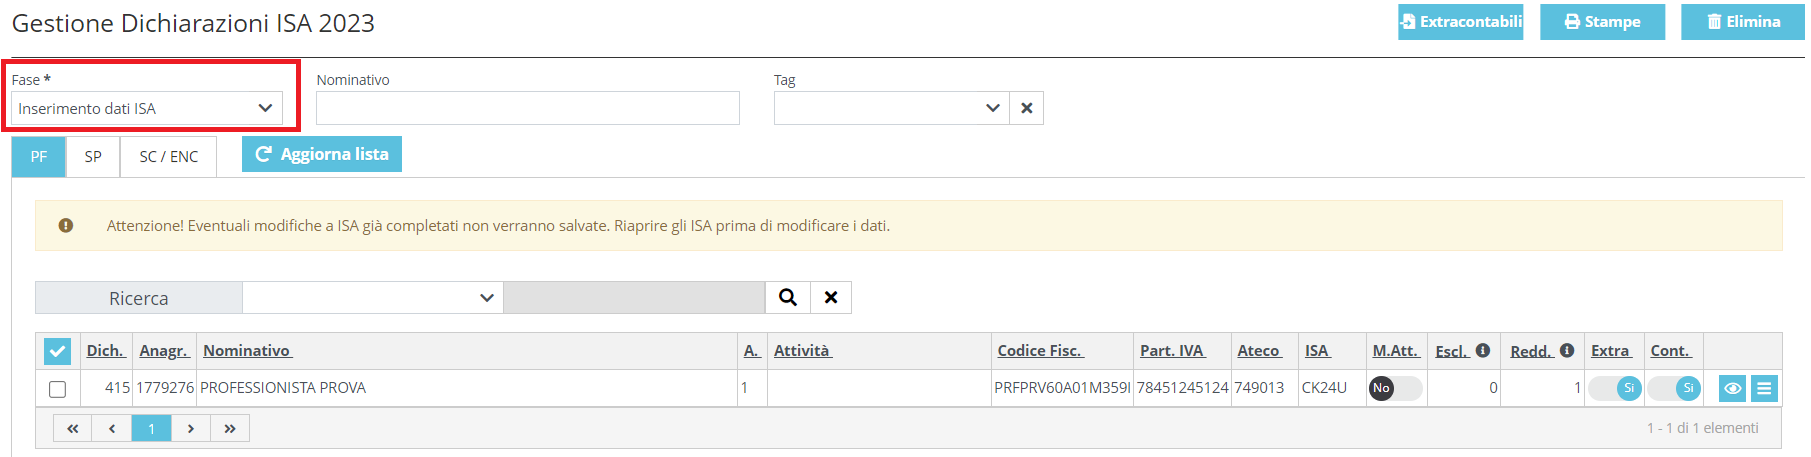The width and height of the screenshot is (1811, 457).
Task: Click the Aggiorna lista button
Action: tap(322, 154)
